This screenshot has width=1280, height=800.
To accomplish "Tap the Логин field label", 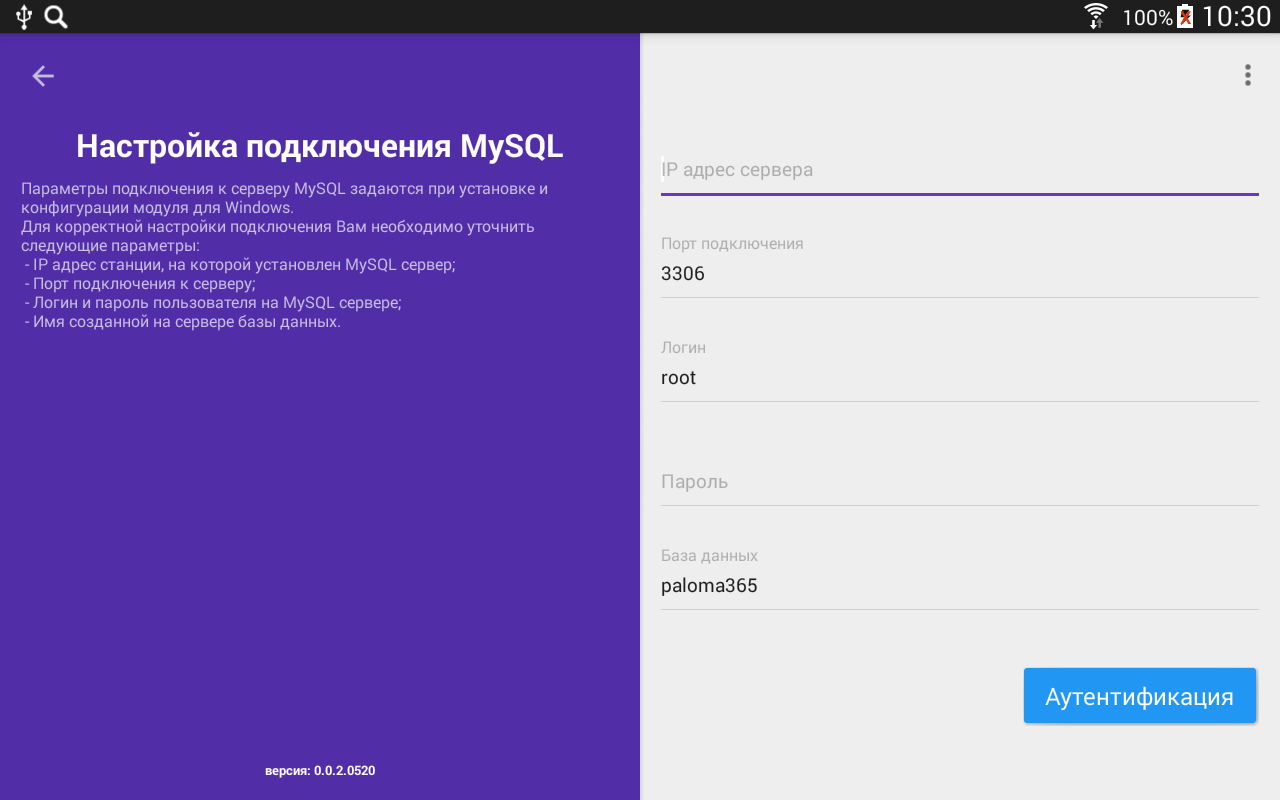I will coord(683,347).
